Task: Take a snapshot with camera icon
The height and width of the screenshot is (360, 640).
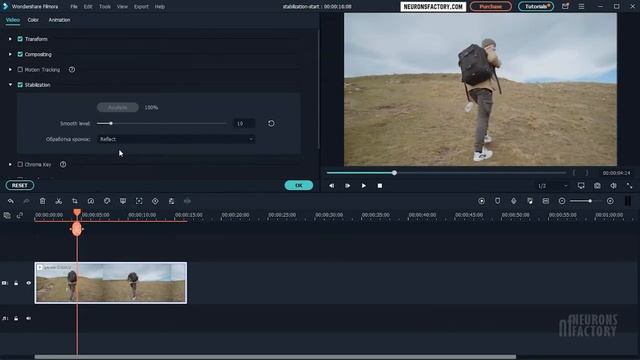Action: point(597,186)
